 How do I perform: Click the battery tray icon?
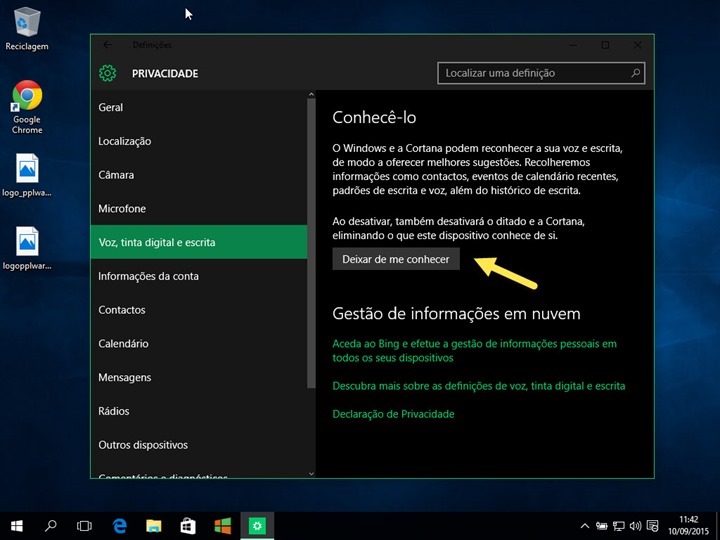(x=602, y=526)
